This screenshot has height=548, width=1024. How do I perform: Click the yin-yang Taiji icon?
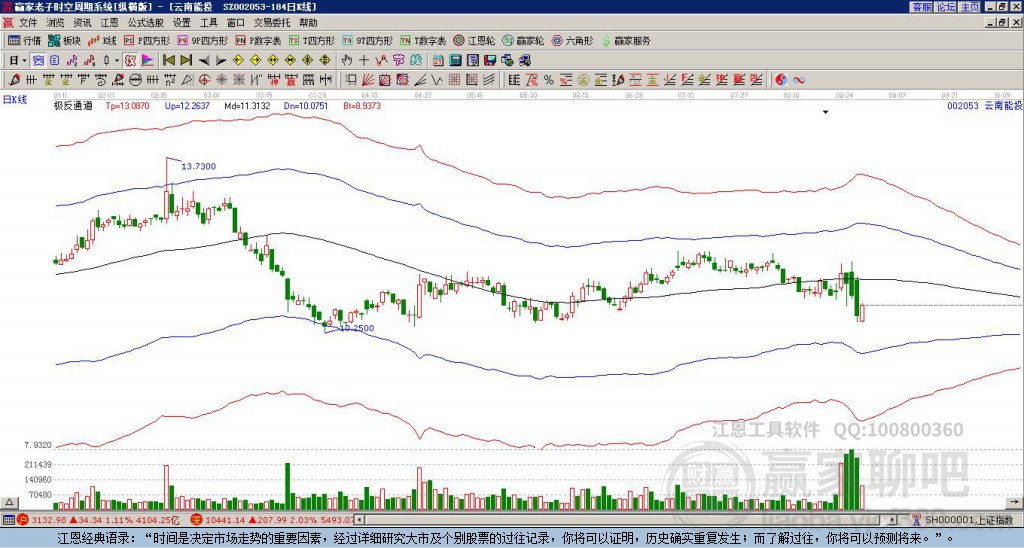781,80
